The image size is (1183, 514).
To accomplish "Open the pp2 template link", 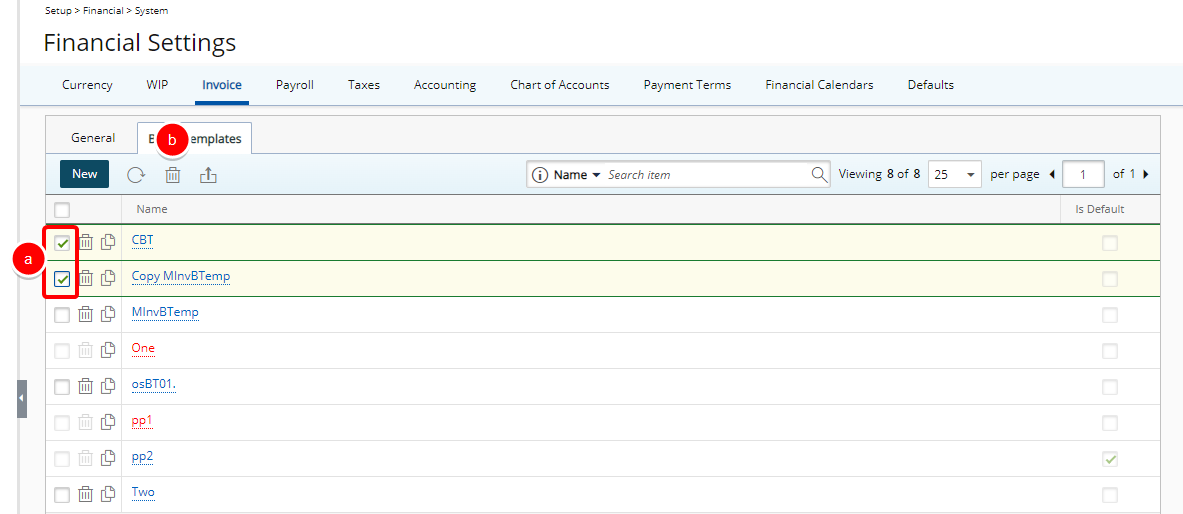I will pyautogui.click(x=143, y=456).
